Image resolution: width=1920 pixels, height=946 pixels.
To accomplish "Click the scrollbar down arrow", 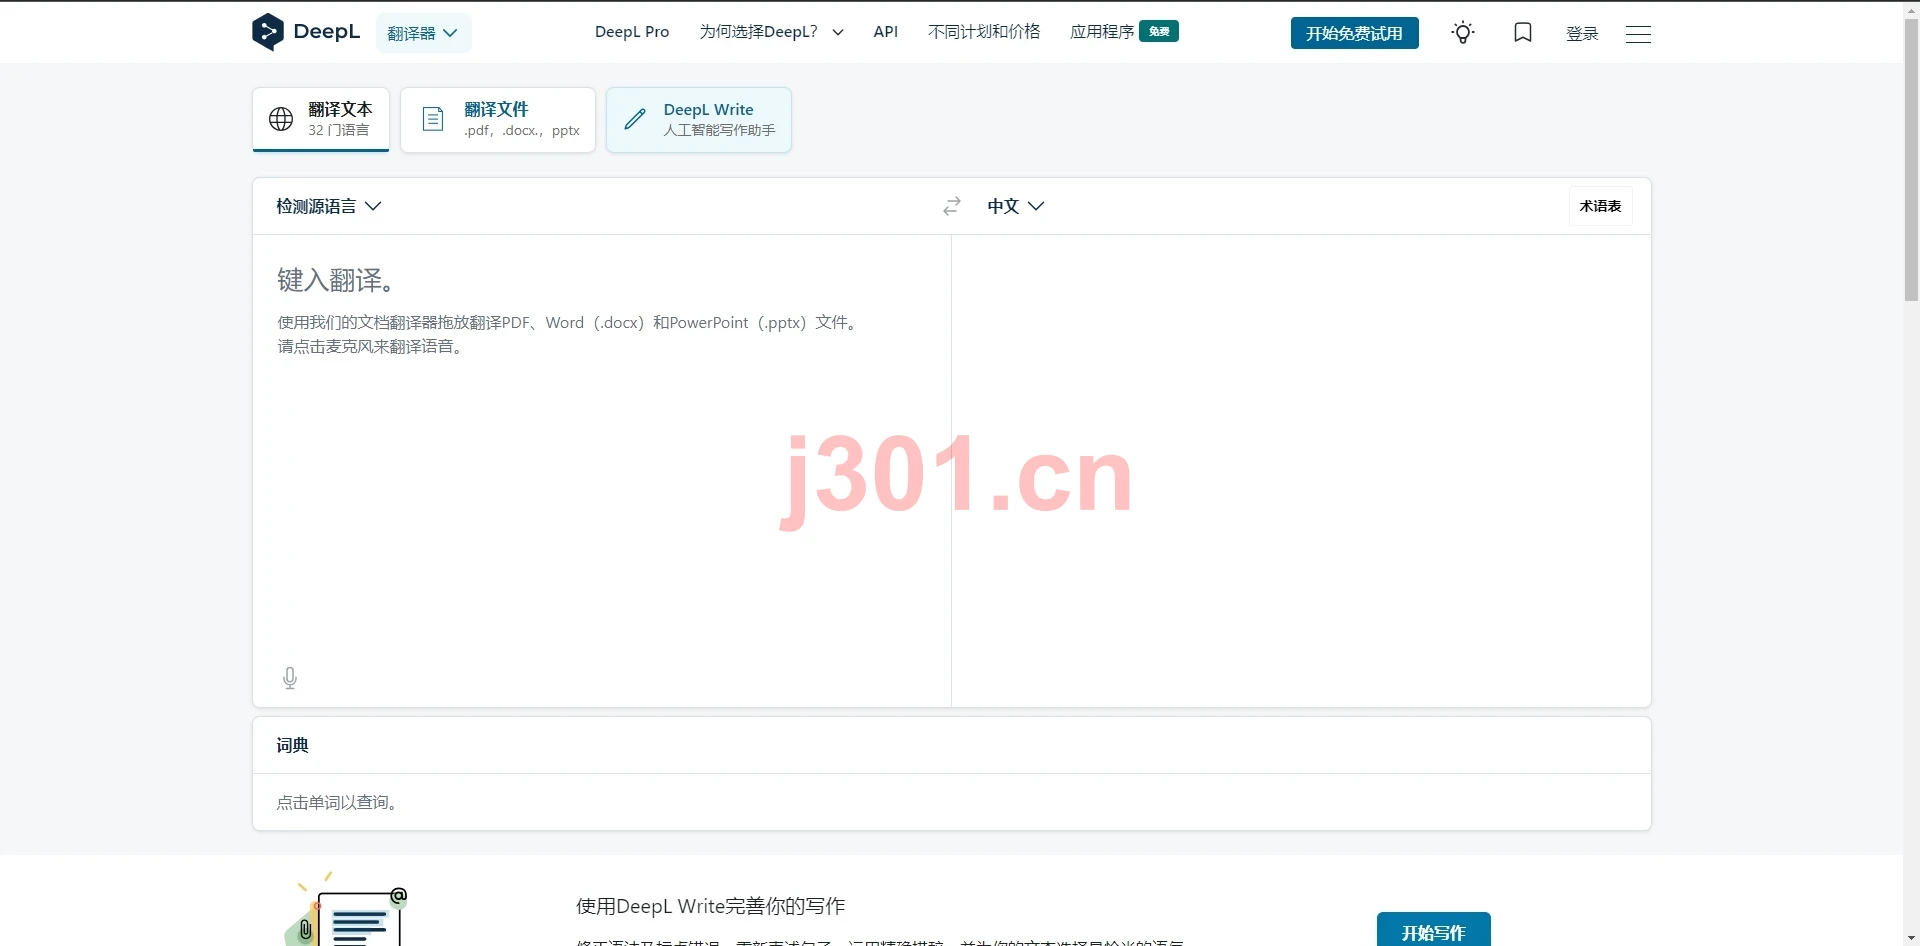I will tap(1911, 938).
